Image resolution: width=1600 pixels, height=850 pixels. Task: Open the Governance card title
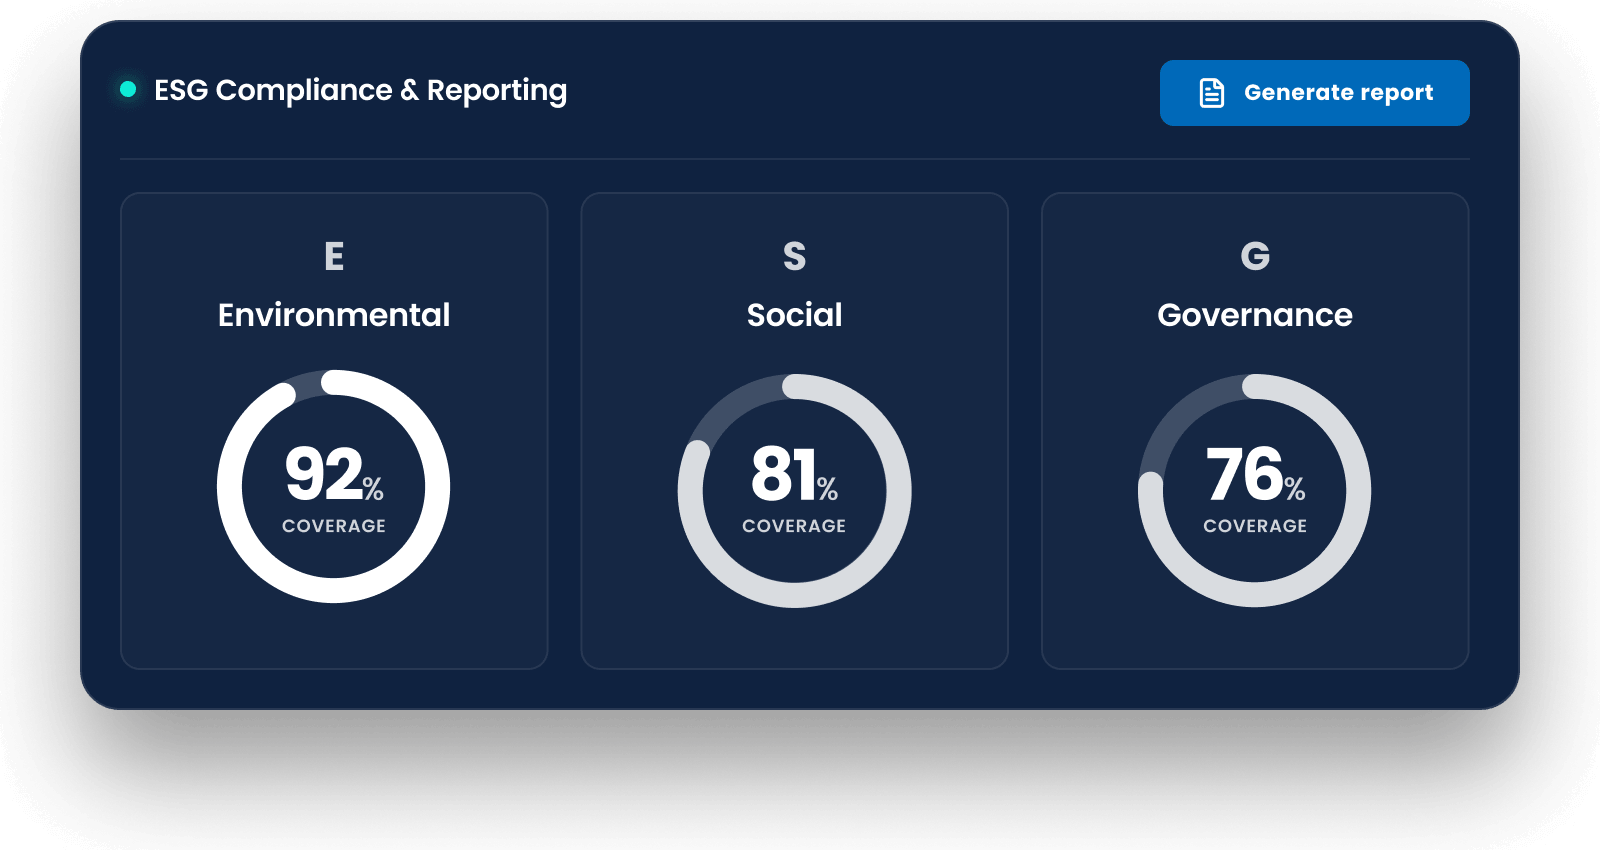tap(1255, 315)
